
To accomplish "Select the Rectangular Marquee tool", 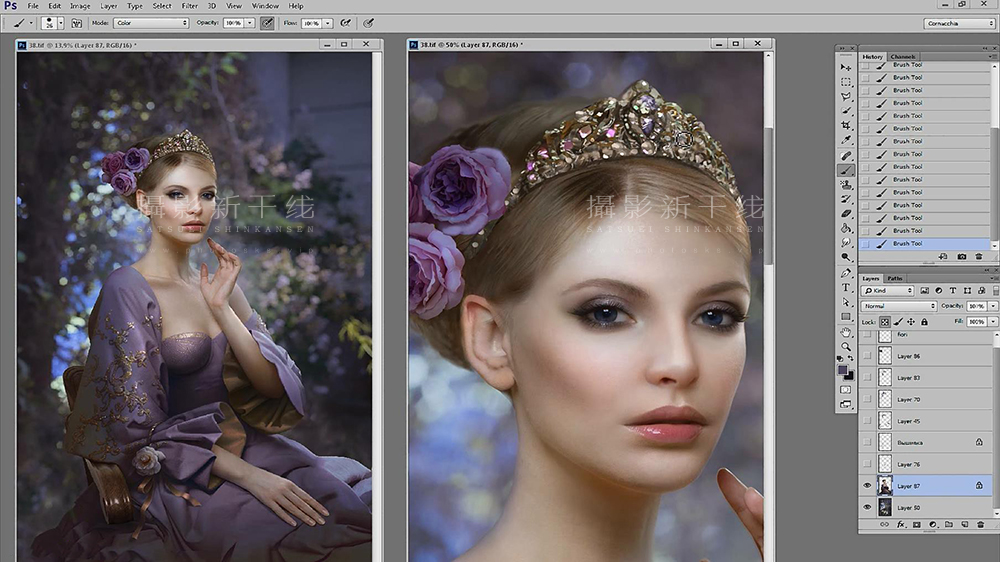I will pos(846,82).
